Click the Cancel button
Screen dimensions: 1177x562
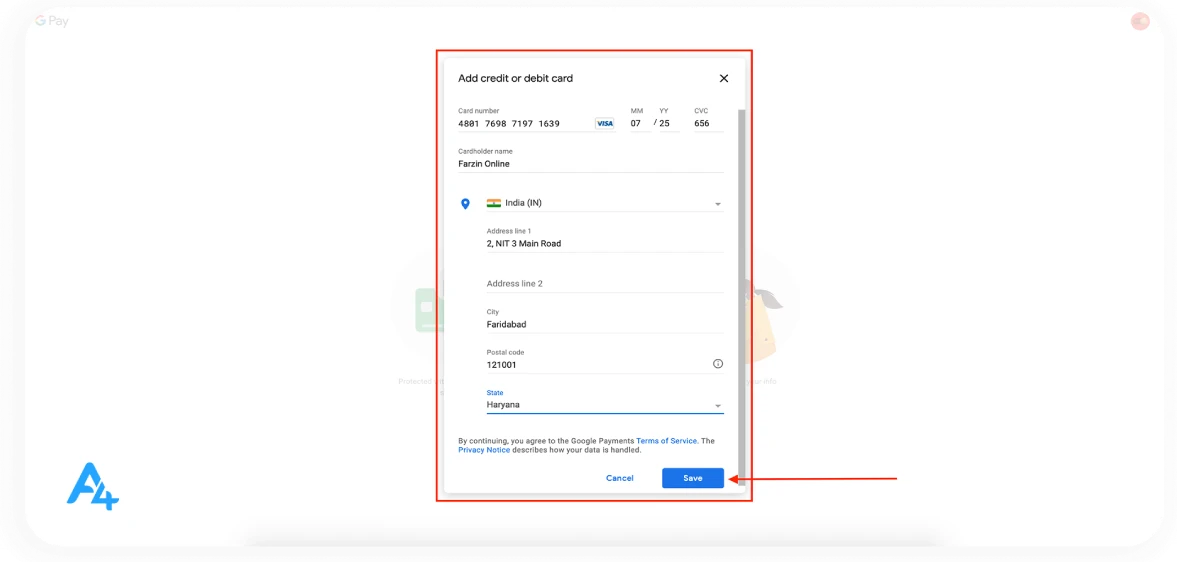[619, 478]
